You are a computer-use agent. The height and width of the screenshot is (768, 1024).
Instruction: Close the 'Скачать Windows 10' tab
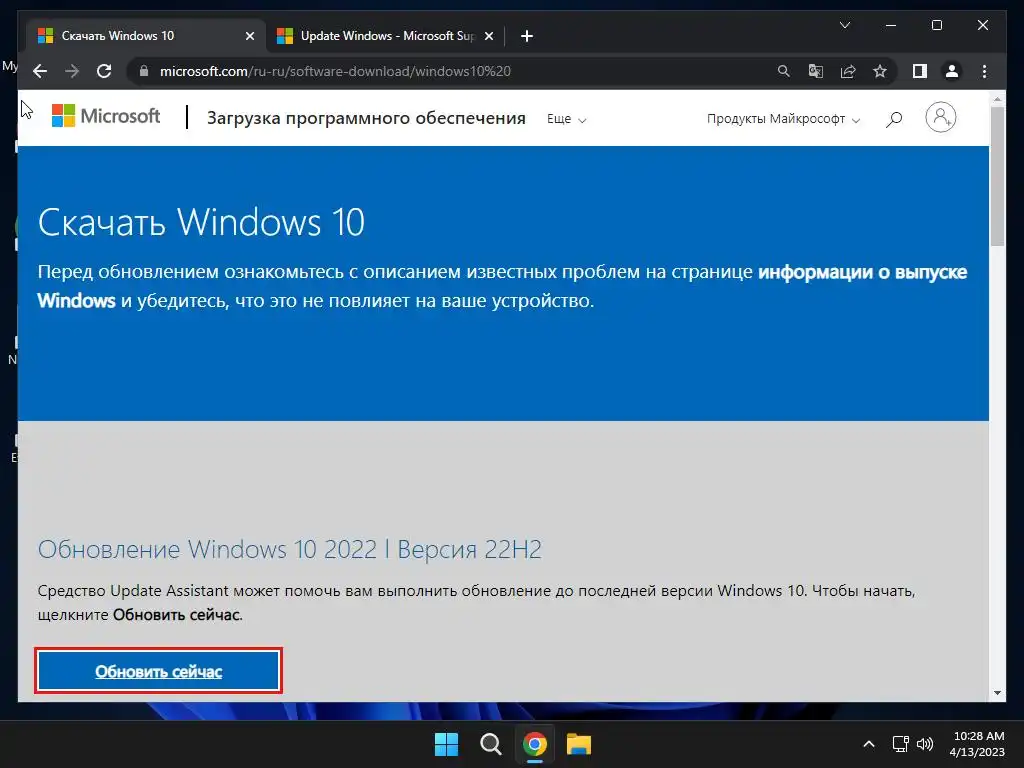[x=249, y=36]
